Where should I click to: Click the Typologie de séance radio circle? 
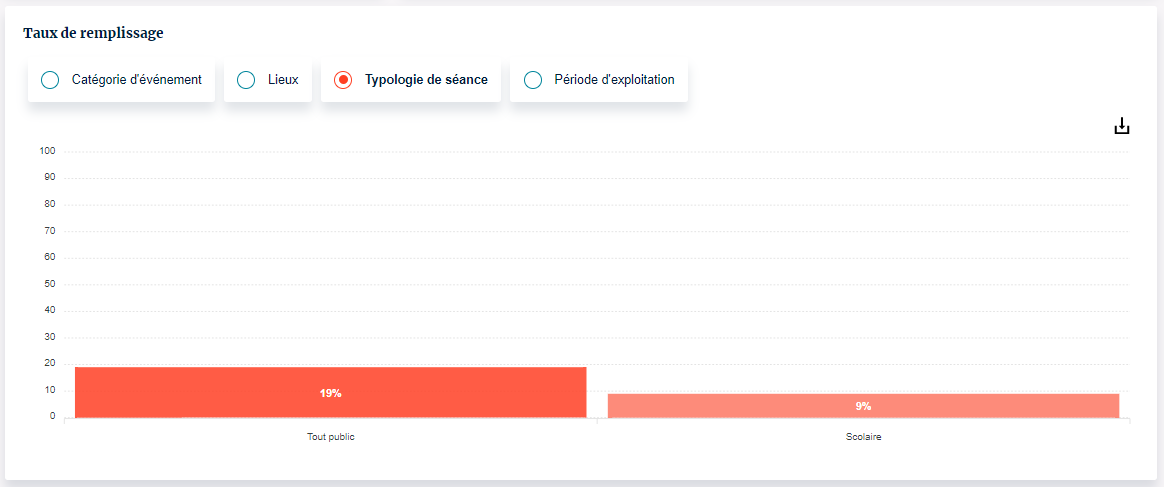tap(343, 80)
